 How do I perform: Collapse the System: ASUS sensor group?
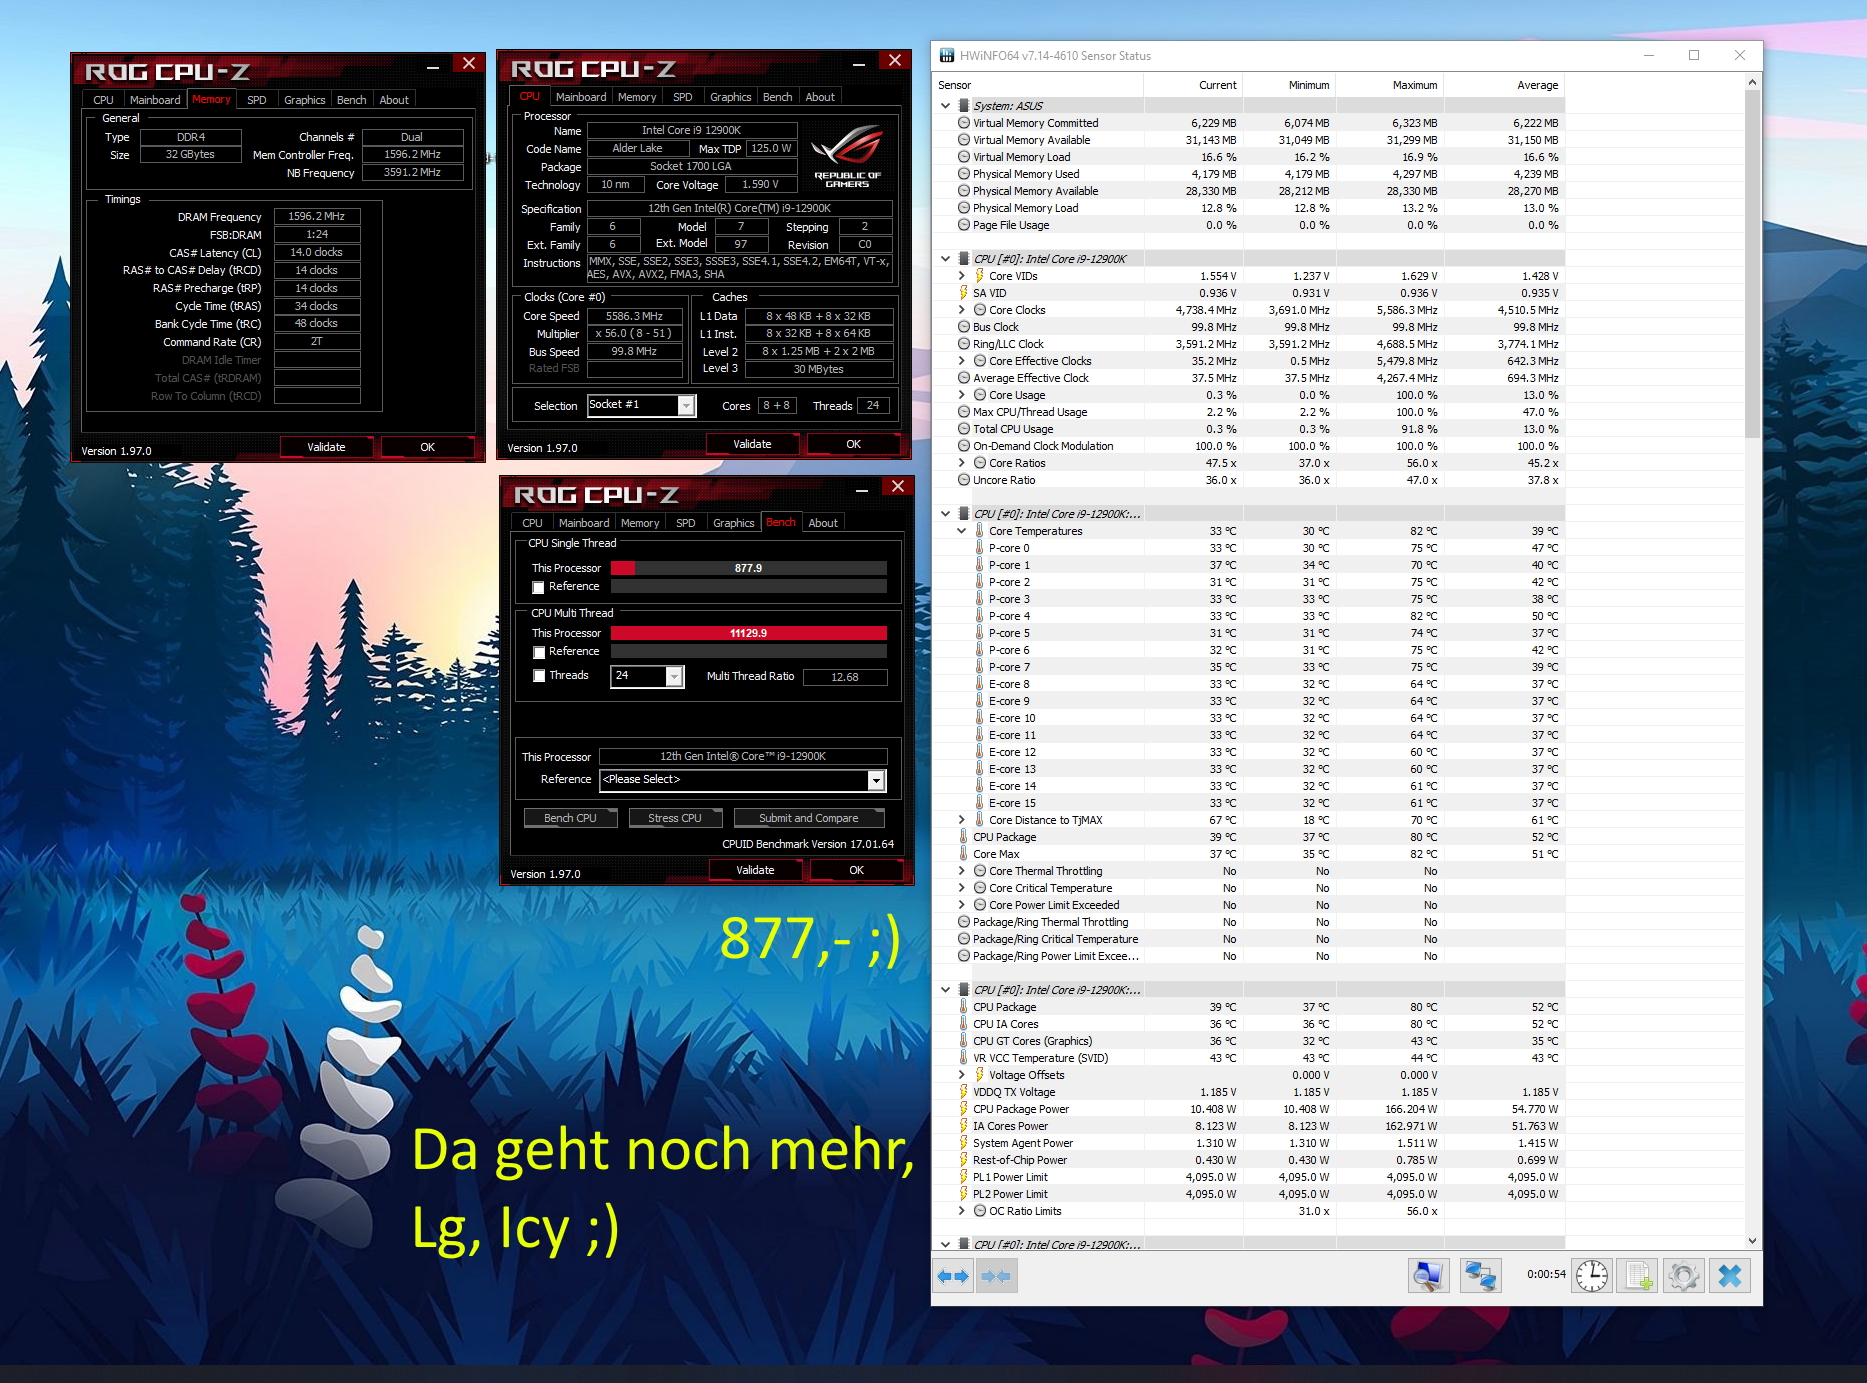(946, 106)
